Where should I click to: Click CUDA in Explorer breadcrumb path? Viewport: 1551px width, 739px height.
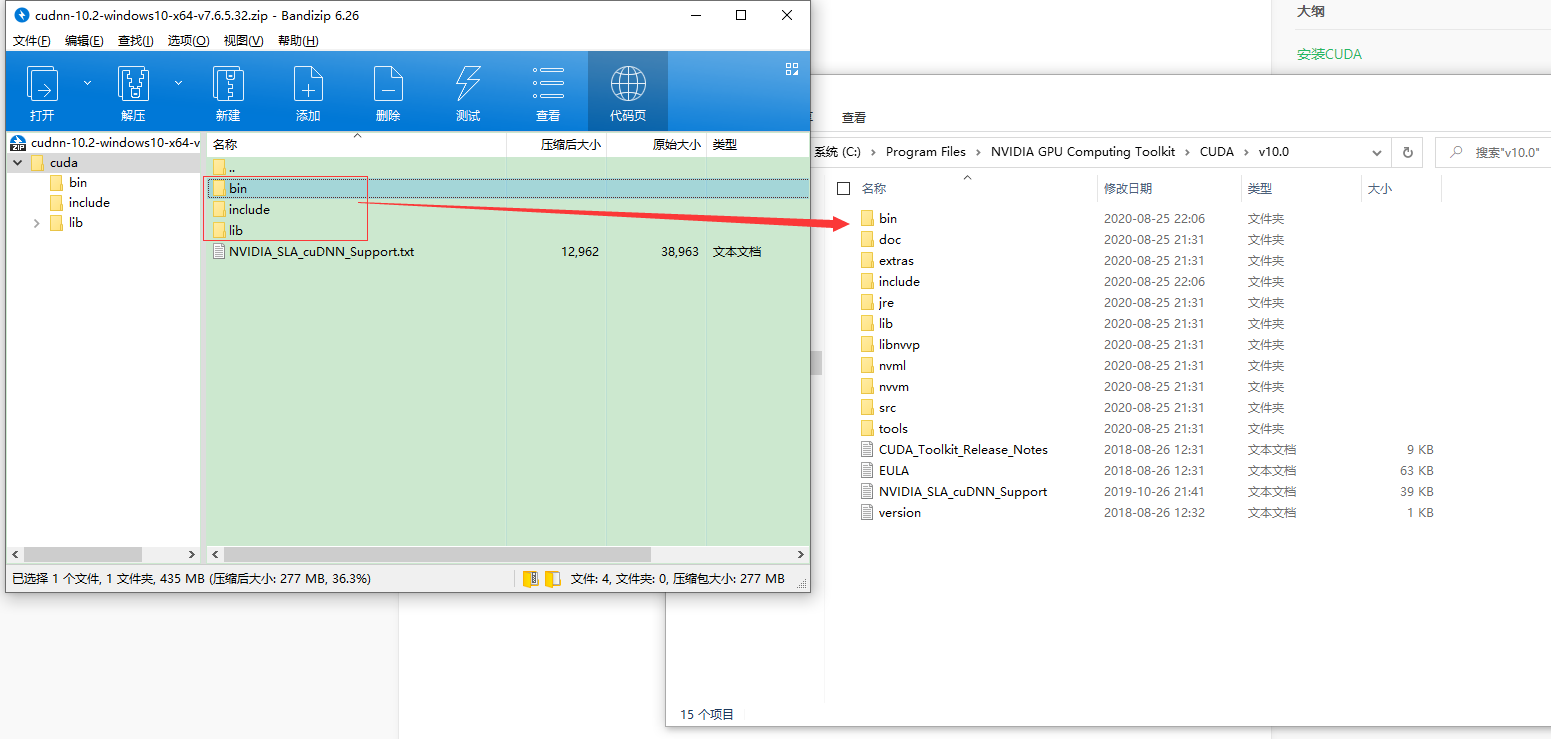click(x=1217, y=152)
